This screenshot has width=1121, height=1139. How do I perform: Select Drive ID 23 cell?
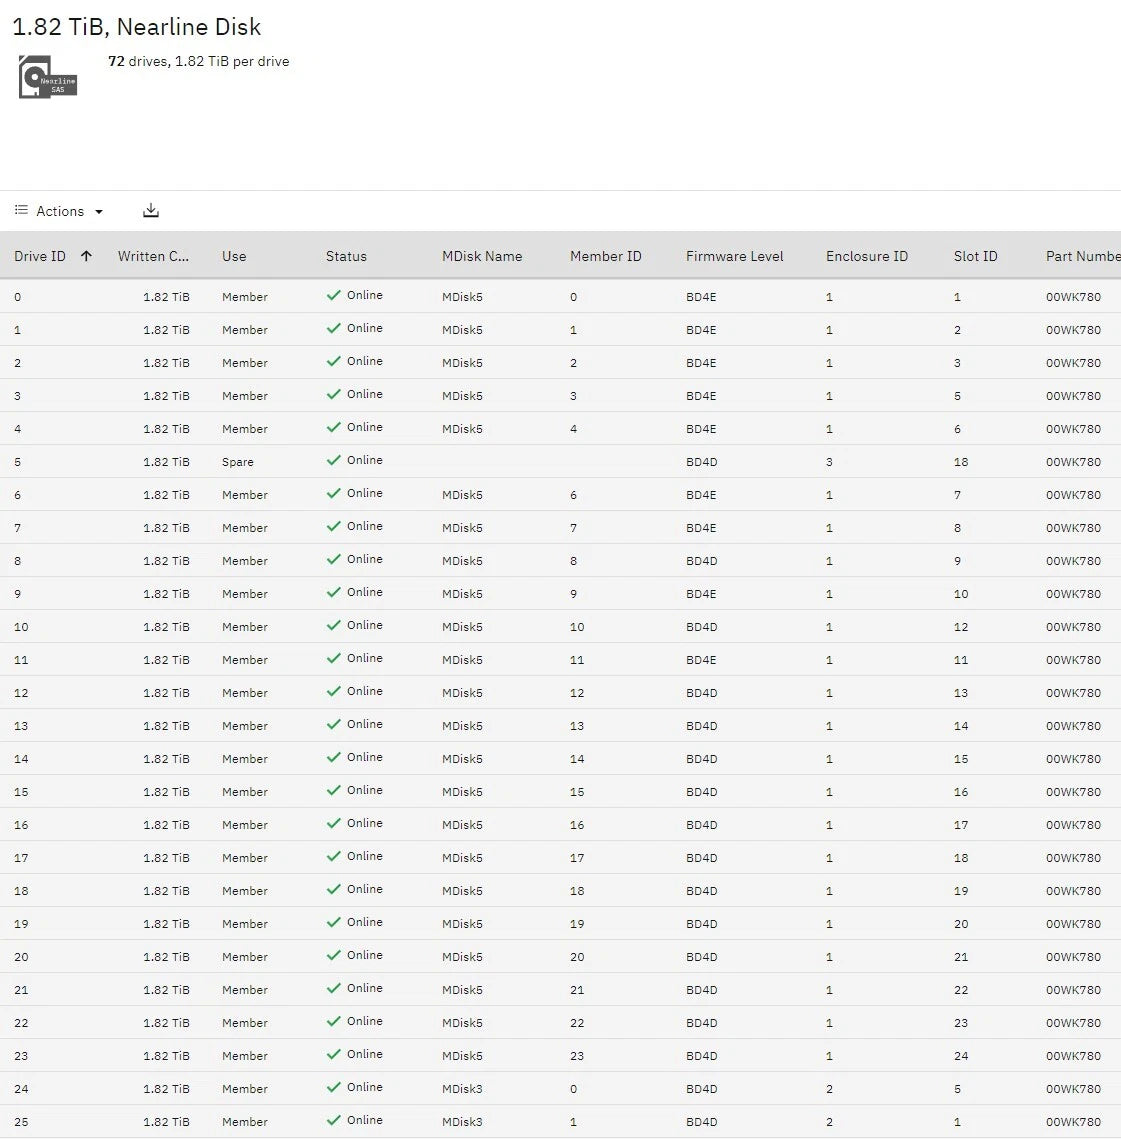(21, 1055)
